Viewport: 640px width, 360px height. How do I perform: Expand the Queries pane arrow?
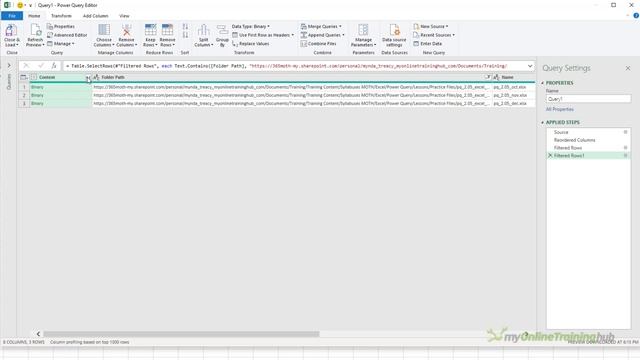(9, 65)
